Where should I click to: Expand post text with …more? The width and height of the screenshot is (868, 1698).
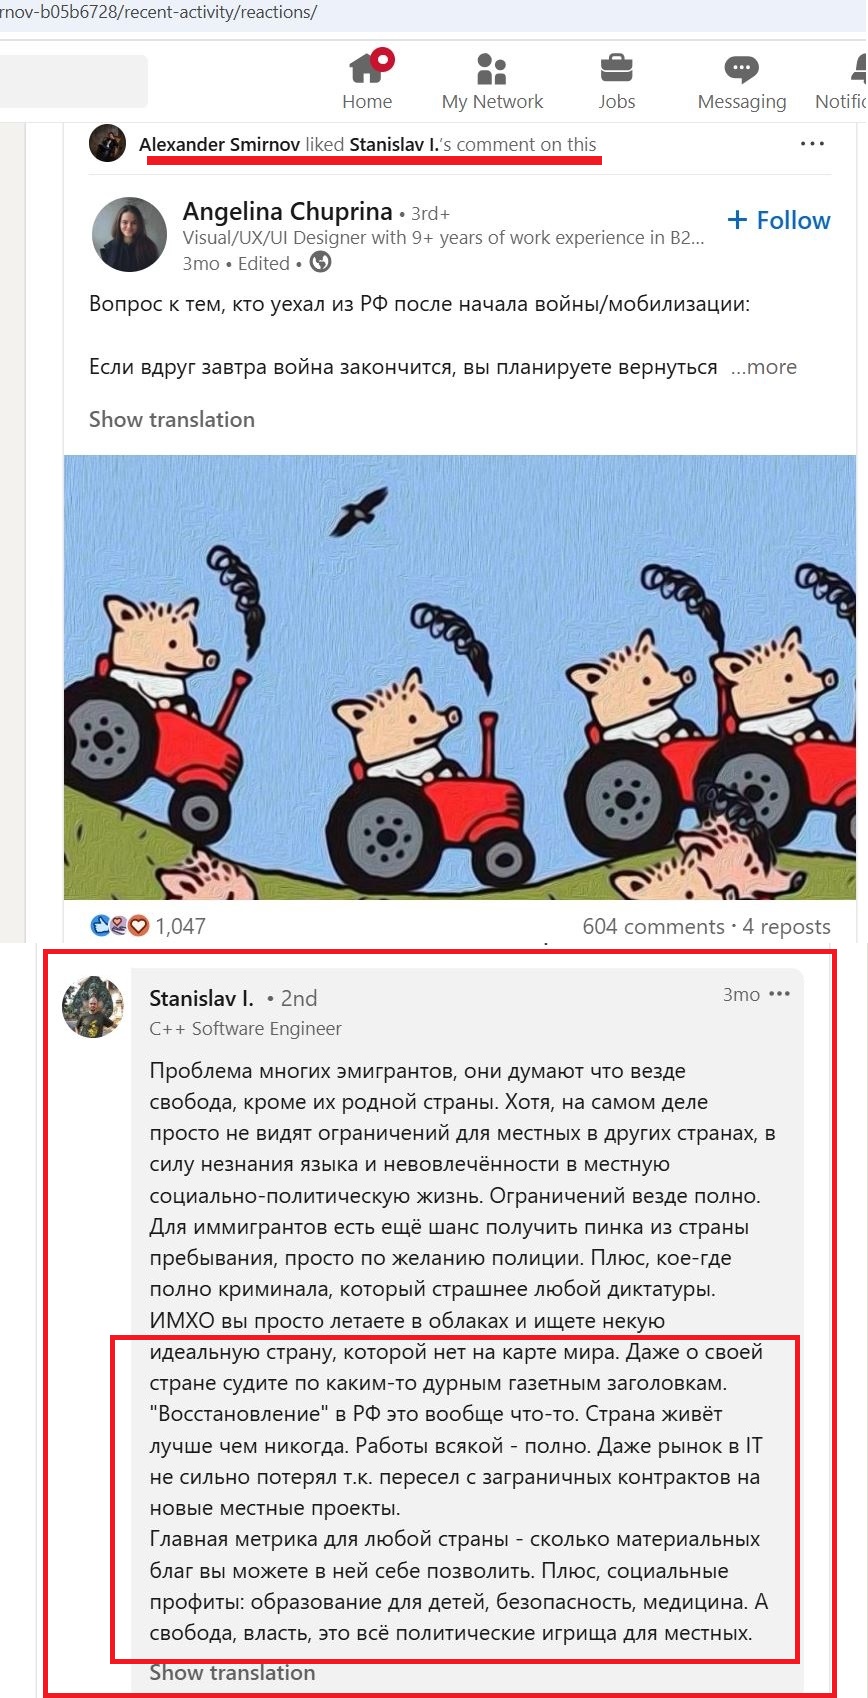tap(764, 367)
